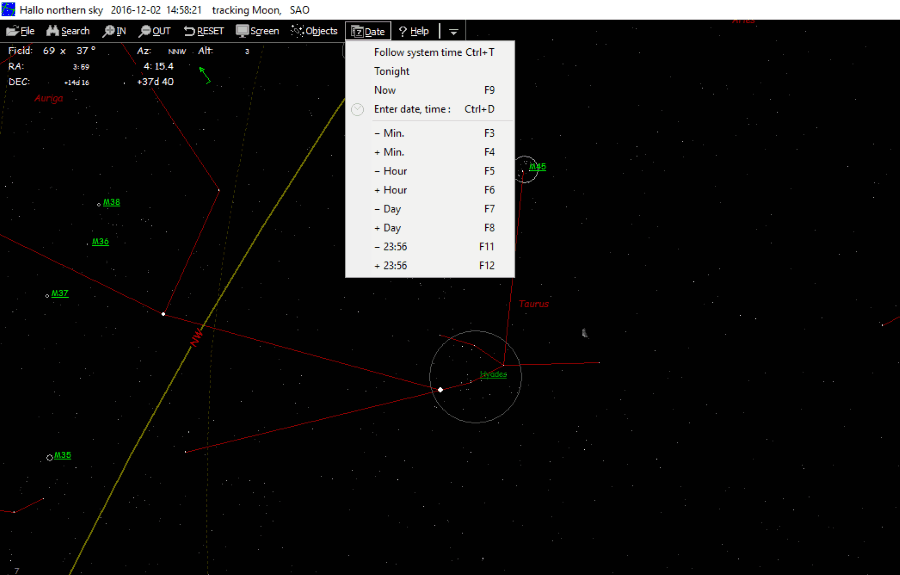The width and height of the screenshot is (900, 575).
Task: Select Follow system time Ctrl+T
Action: pyautogui.click(x=430, y=52)
